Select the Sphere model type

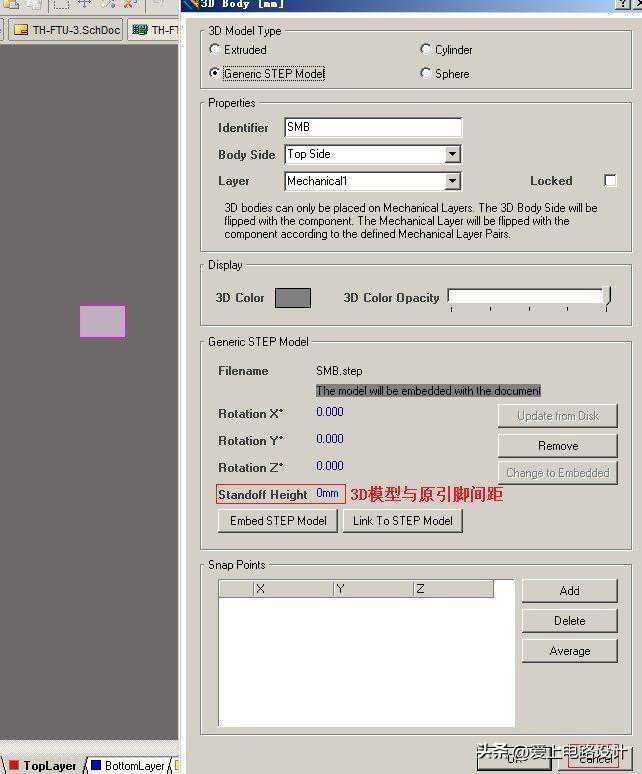[427, 73]
